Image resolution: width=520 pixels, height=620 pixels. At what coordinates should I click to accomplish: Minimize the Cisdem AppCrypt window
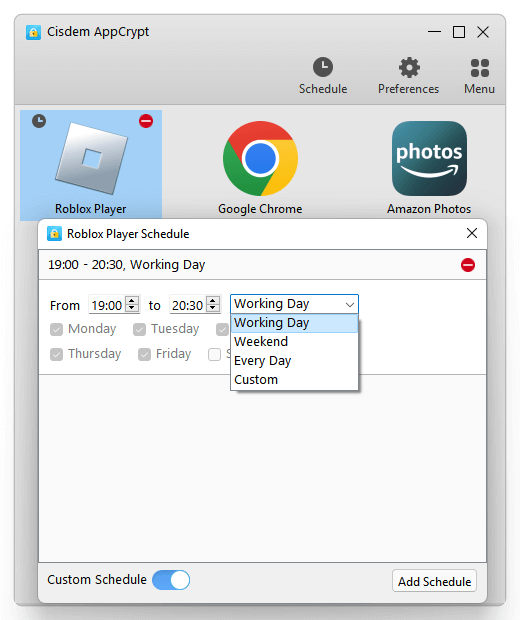(434, 32)
